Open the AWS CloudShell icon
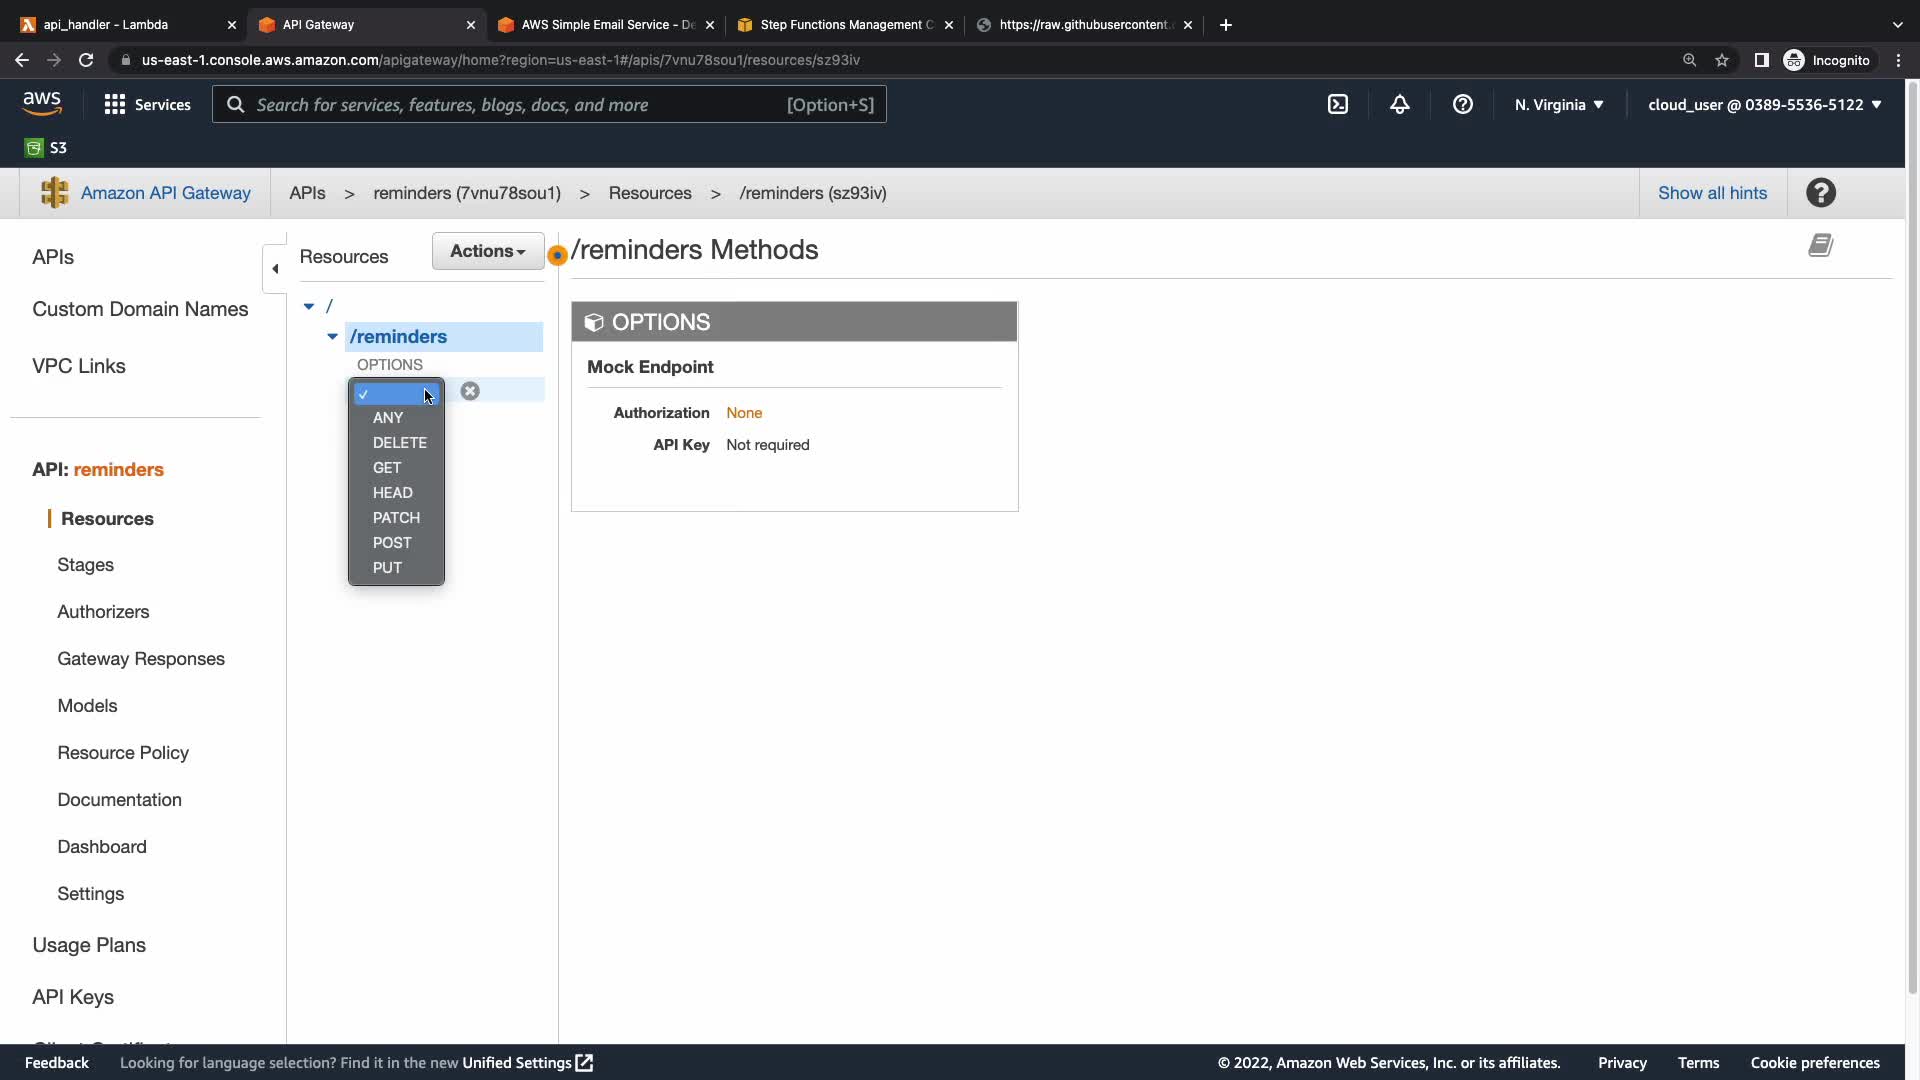This screenshot has height=1080, width=1920. 1337,105
